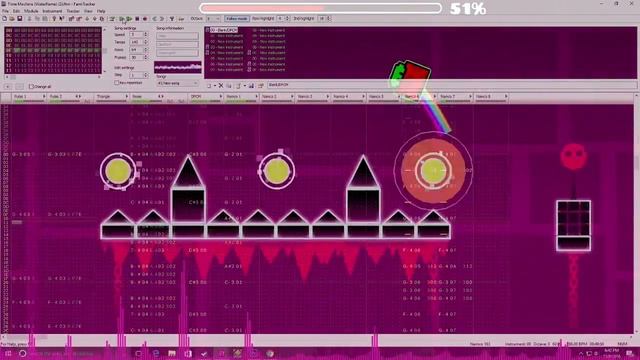Open load instrument dropdown arrow
Screen dimensions: 640x360
(244, 86)
